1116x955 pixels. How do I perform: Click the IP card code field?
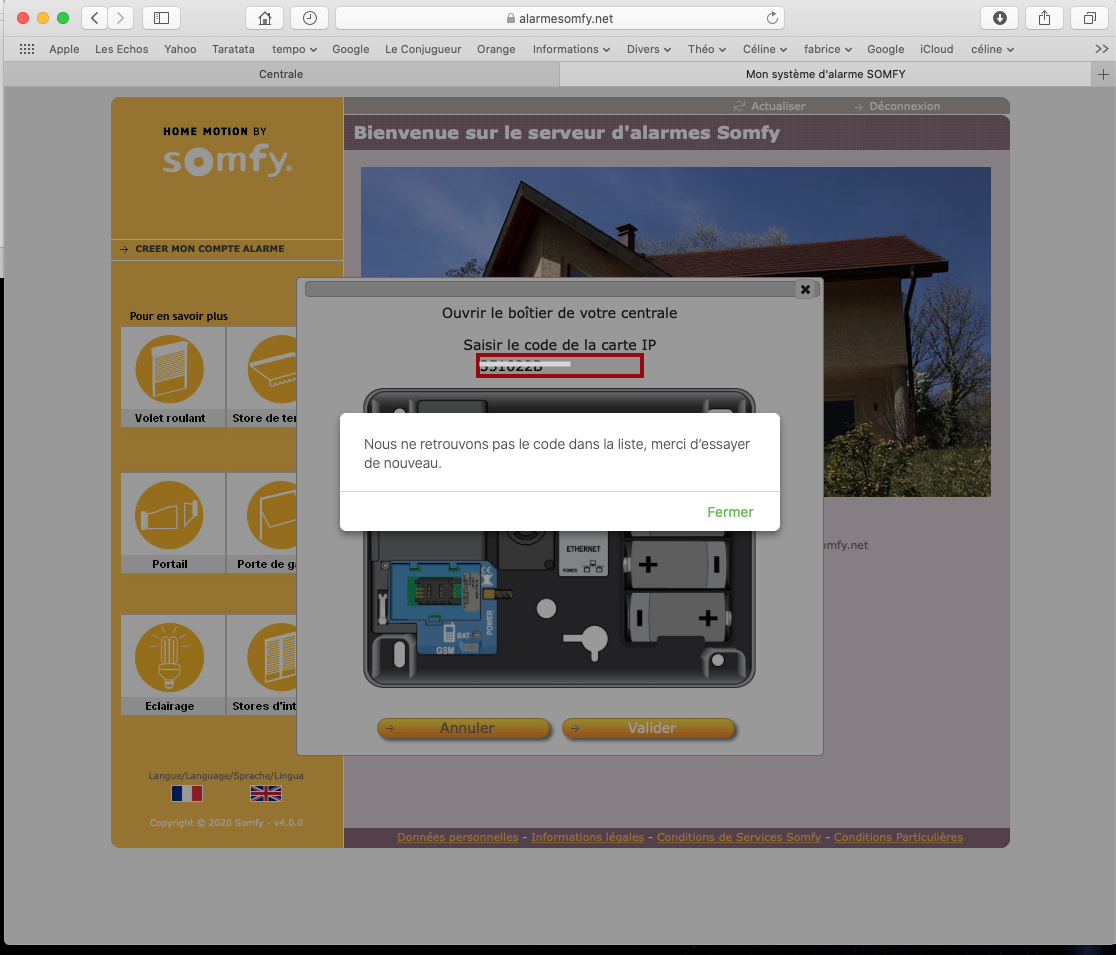coord(559,366)
